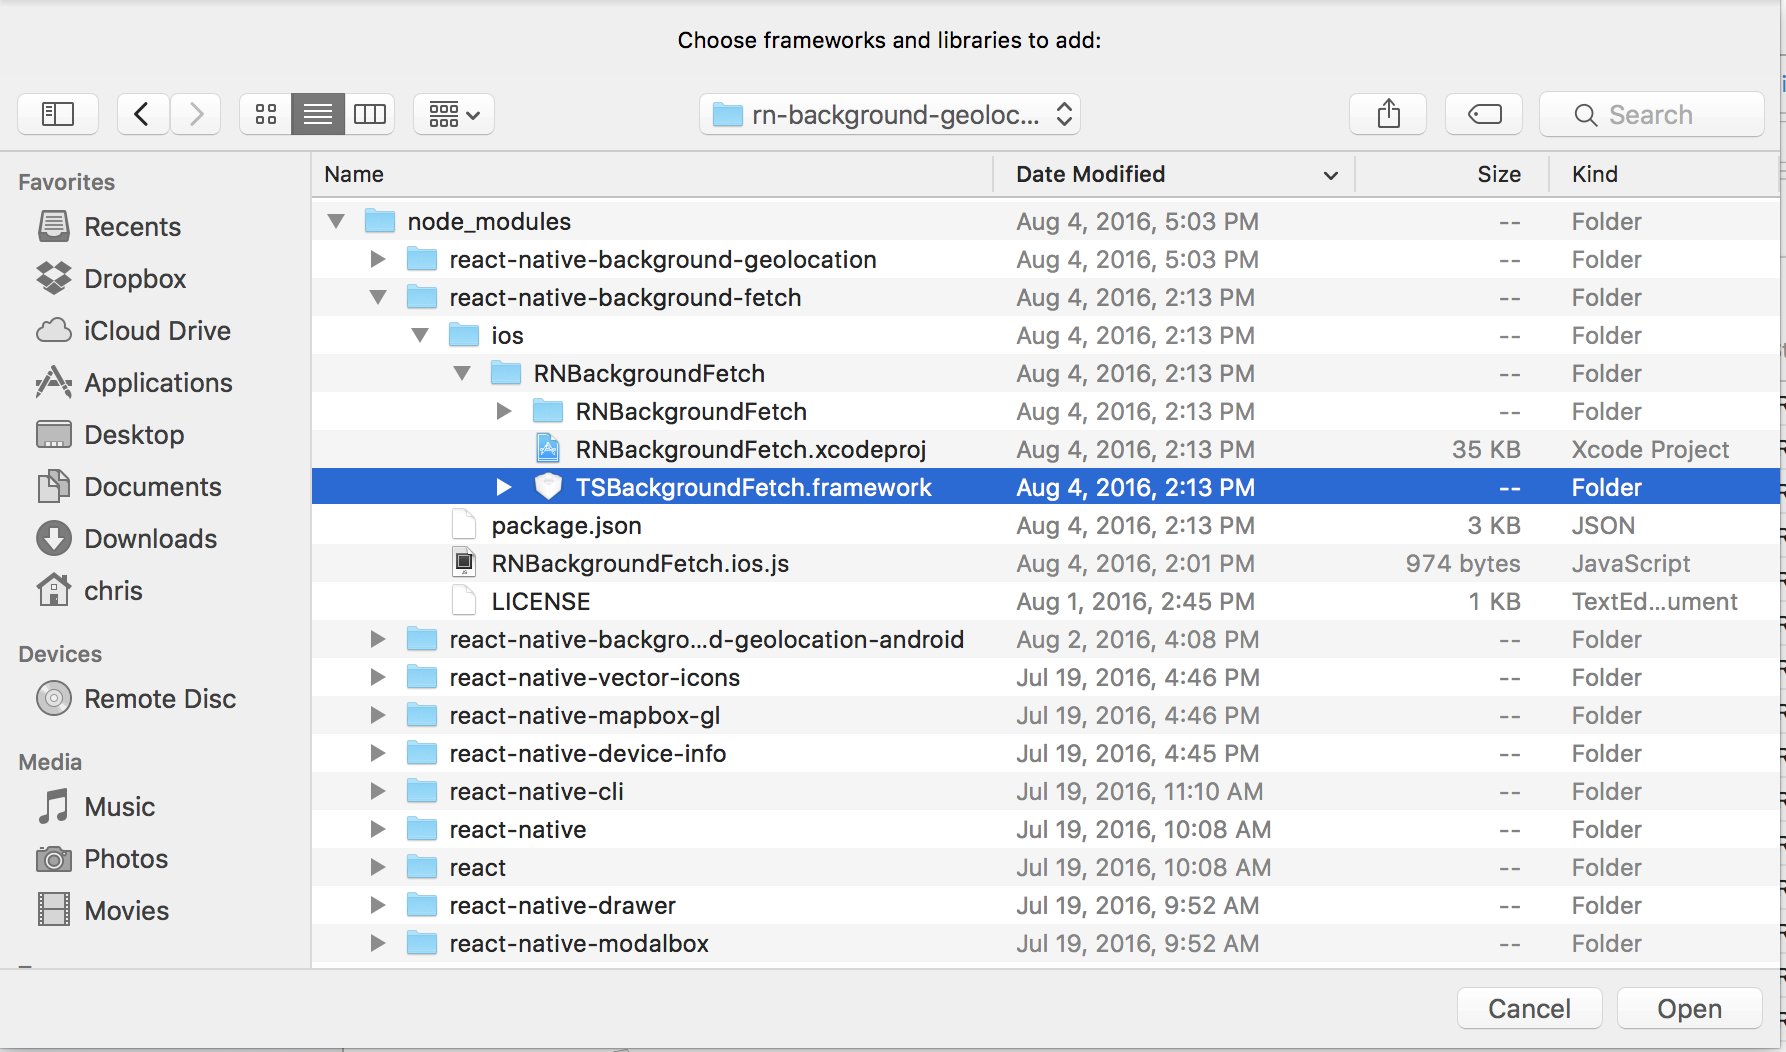The width and height of the screenshot is (1786, 1052).
Task: Collapse the node_modules folder
Action: (x=336, y=221)
